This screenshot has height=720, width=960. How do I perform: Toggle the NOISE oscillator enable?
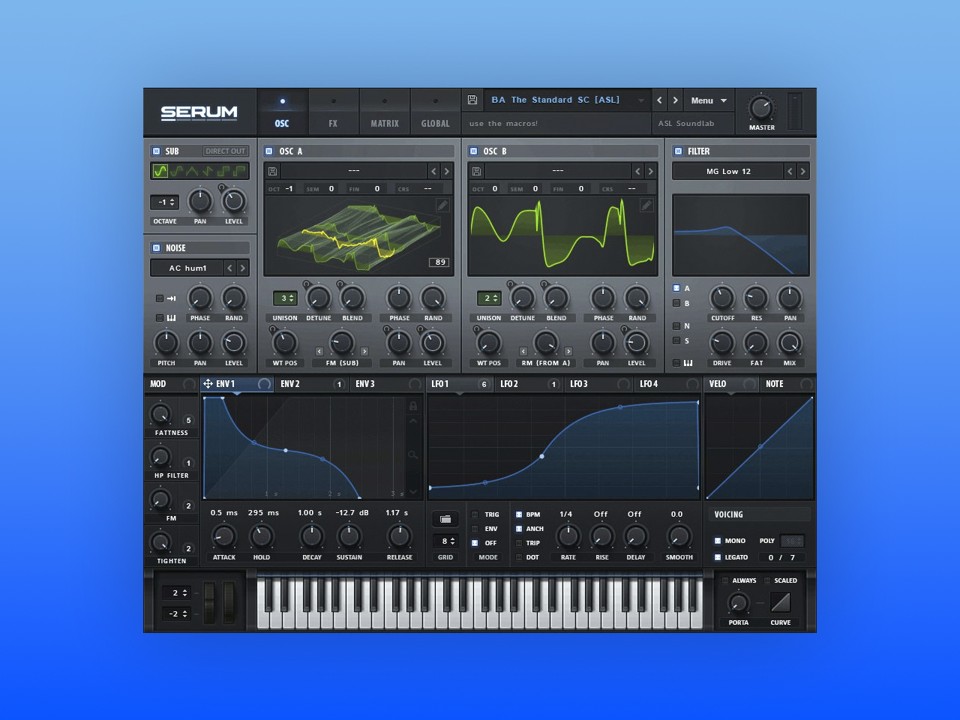[x=156, y=248]
